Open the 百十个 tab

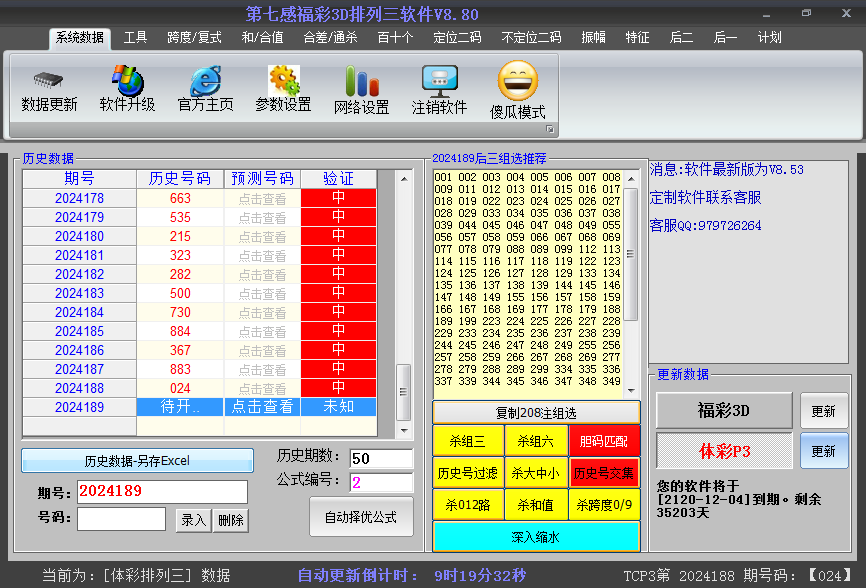point(395,38)
